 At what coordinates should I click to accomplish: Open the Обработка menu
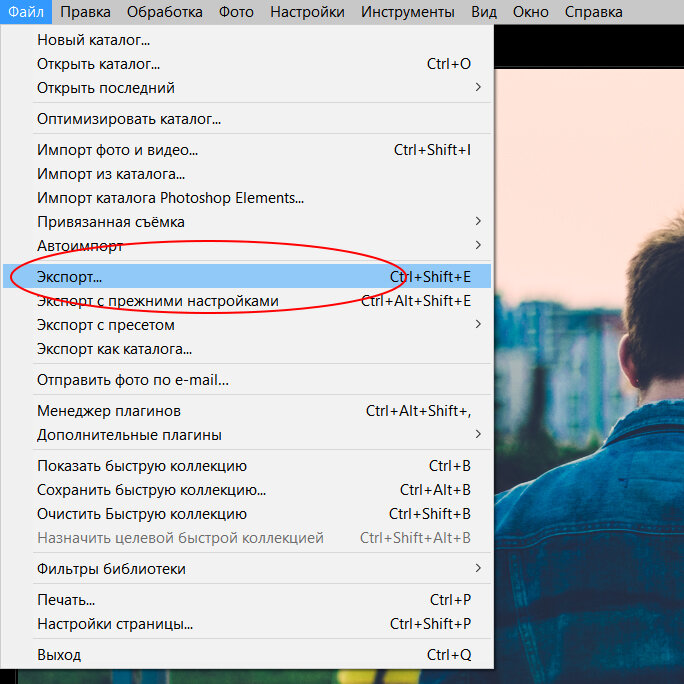pyautogui.click(x=164, y=12)
